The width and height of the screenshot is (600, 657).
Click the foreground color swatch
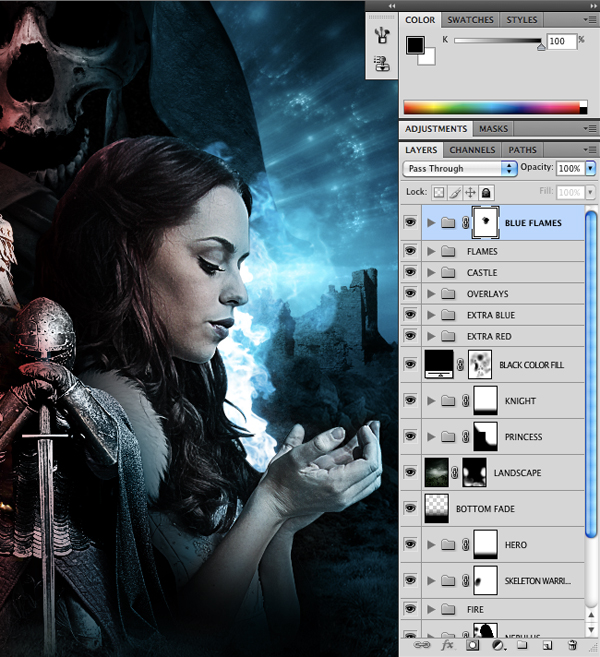tap(415, 45)
